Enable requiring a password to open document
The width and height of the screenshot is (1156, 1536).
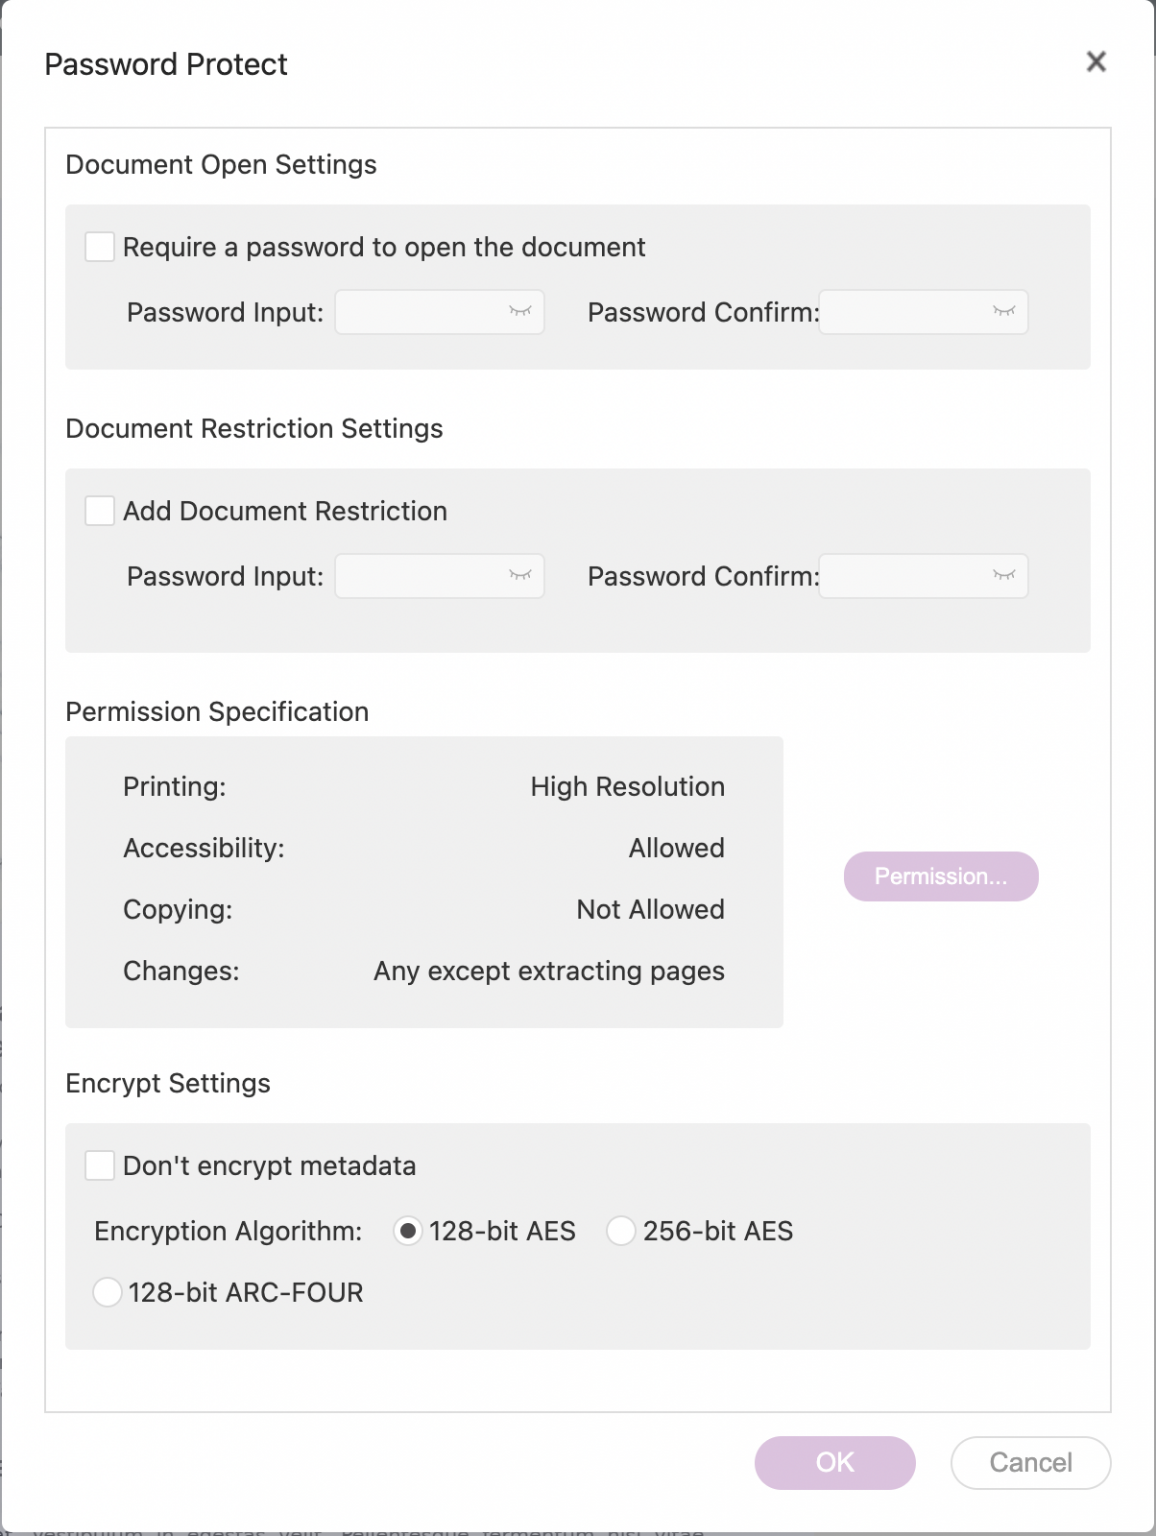tap(99, 246)
